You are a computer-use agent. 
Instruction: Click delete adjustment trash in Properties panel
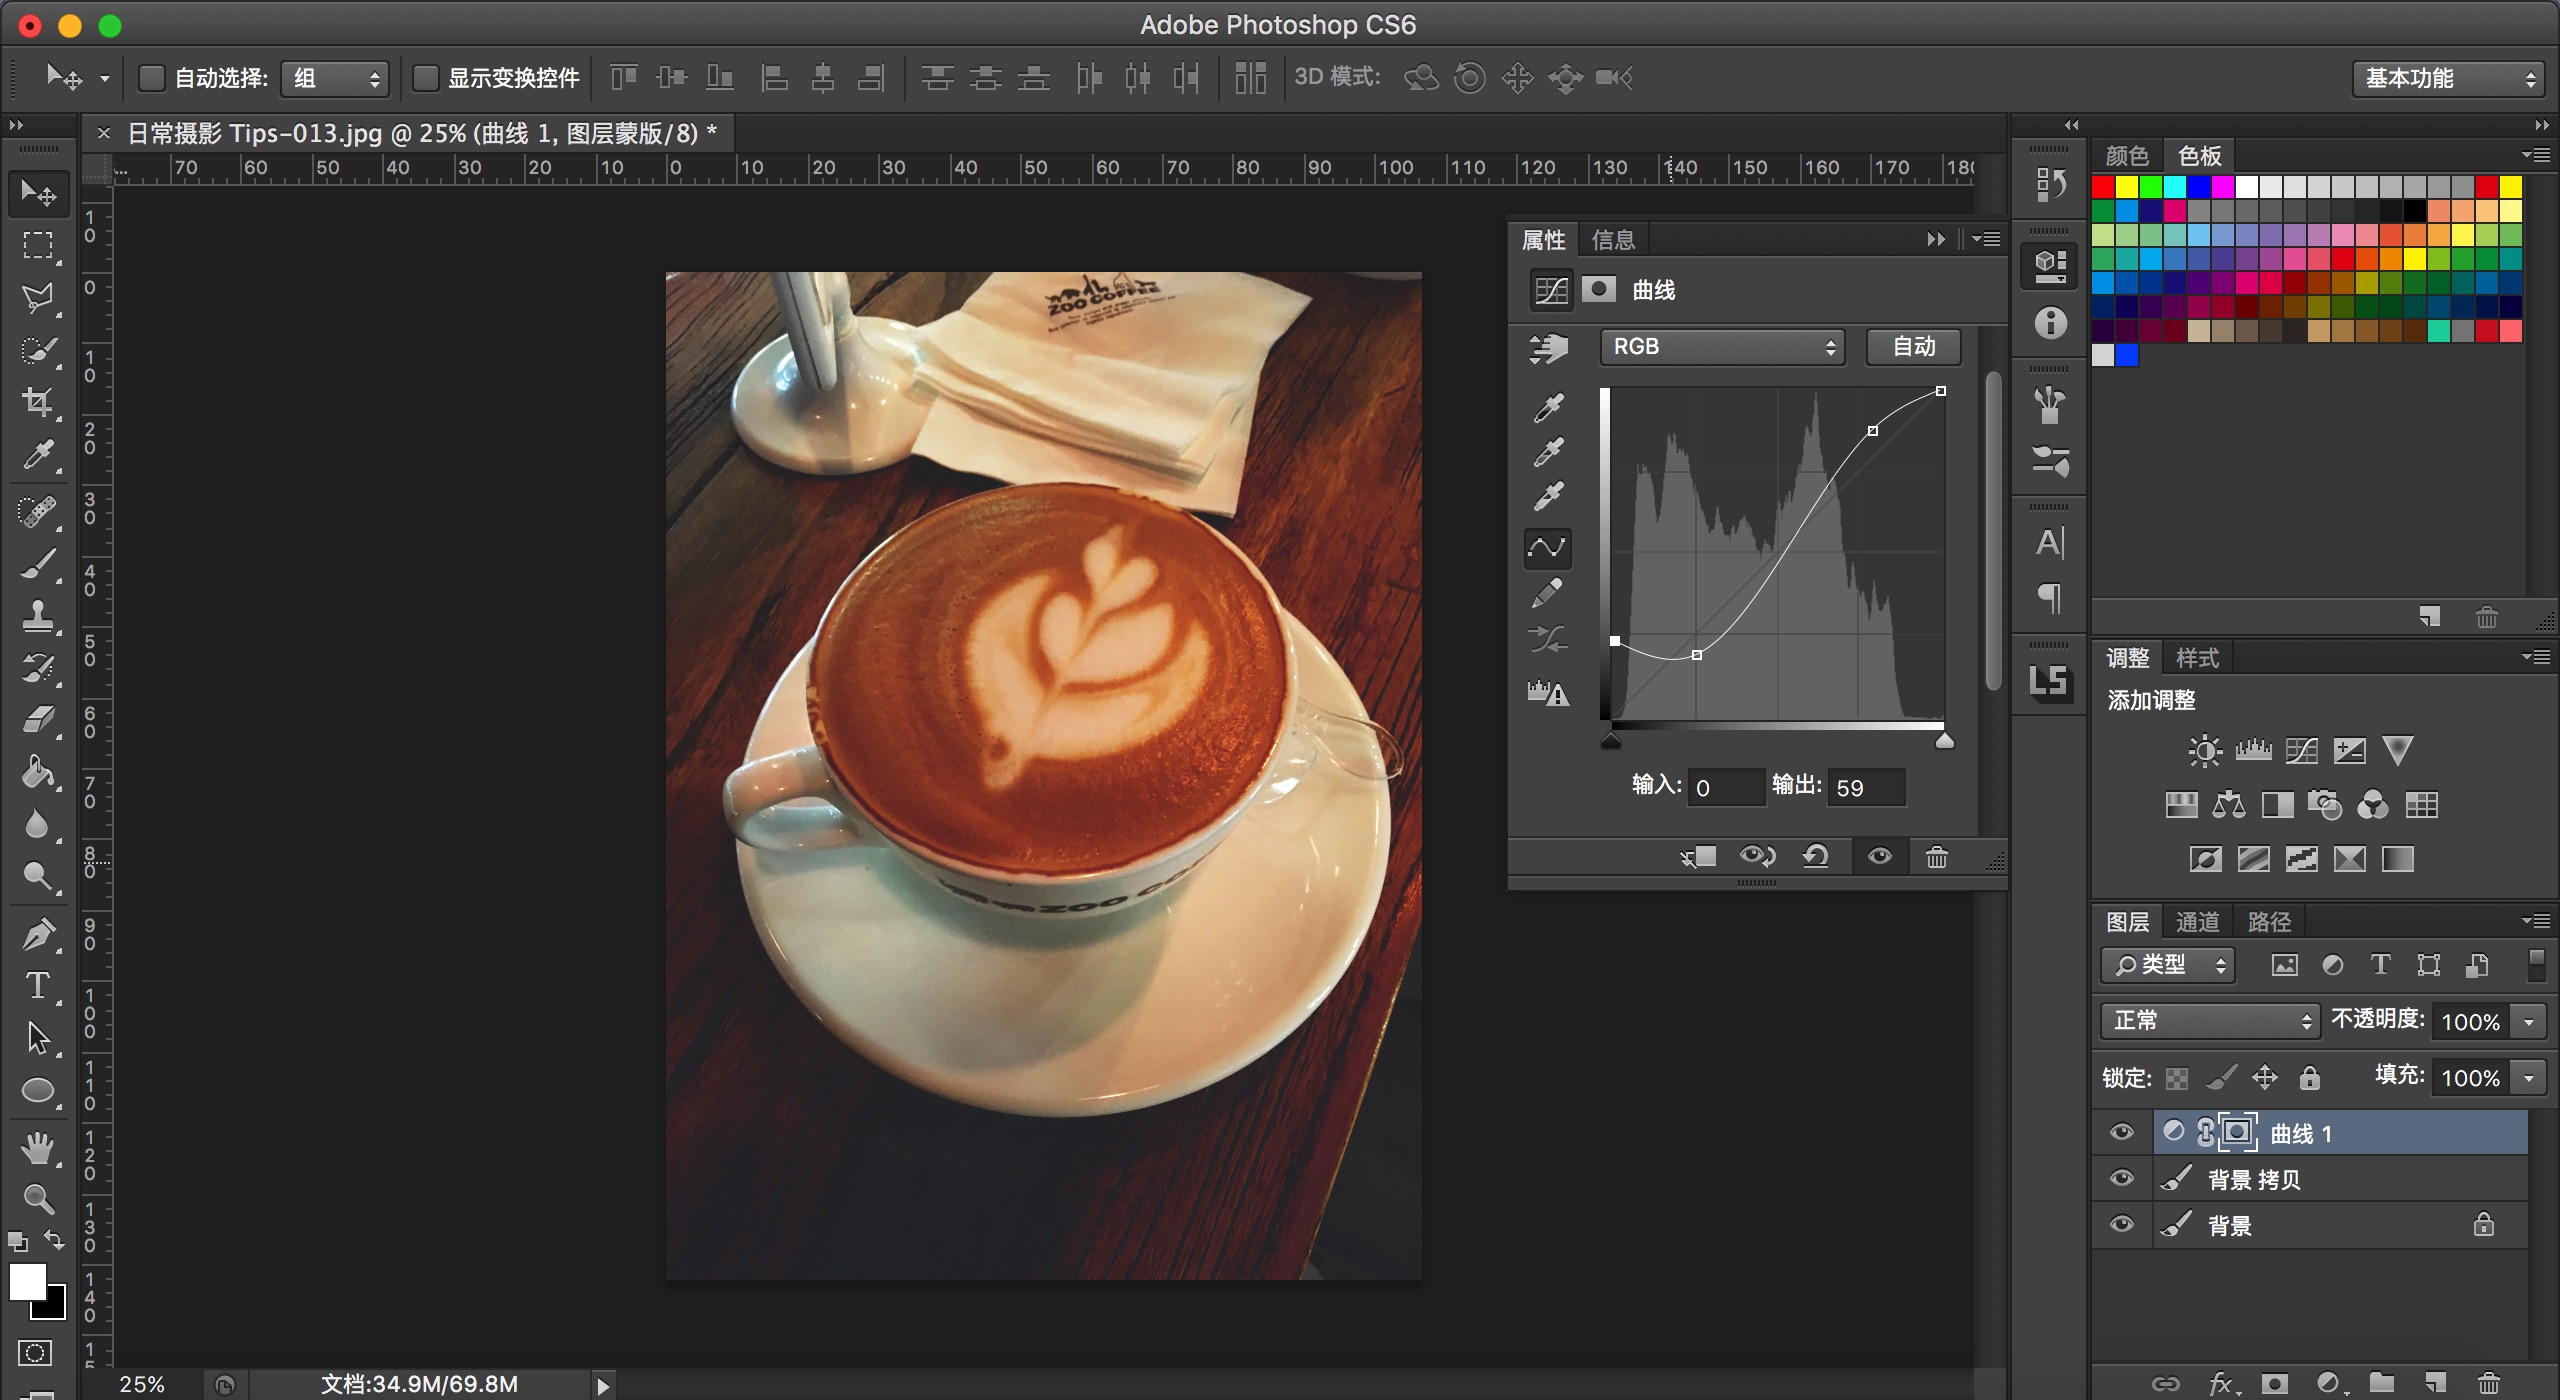[1936, 857]
